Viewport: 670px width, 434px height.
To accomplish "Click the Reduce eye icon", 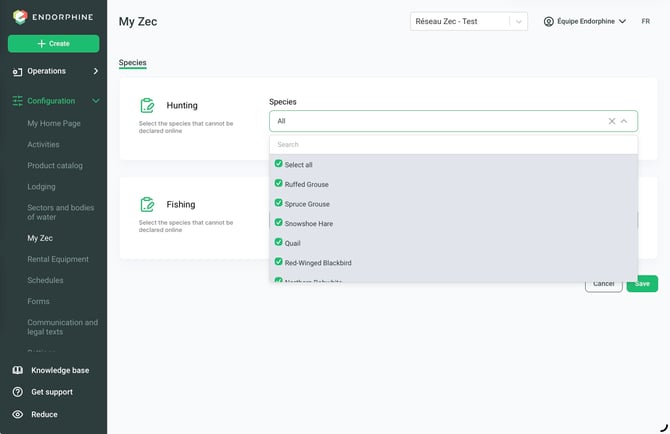I will pyautogui.click(x=18, y=414).
